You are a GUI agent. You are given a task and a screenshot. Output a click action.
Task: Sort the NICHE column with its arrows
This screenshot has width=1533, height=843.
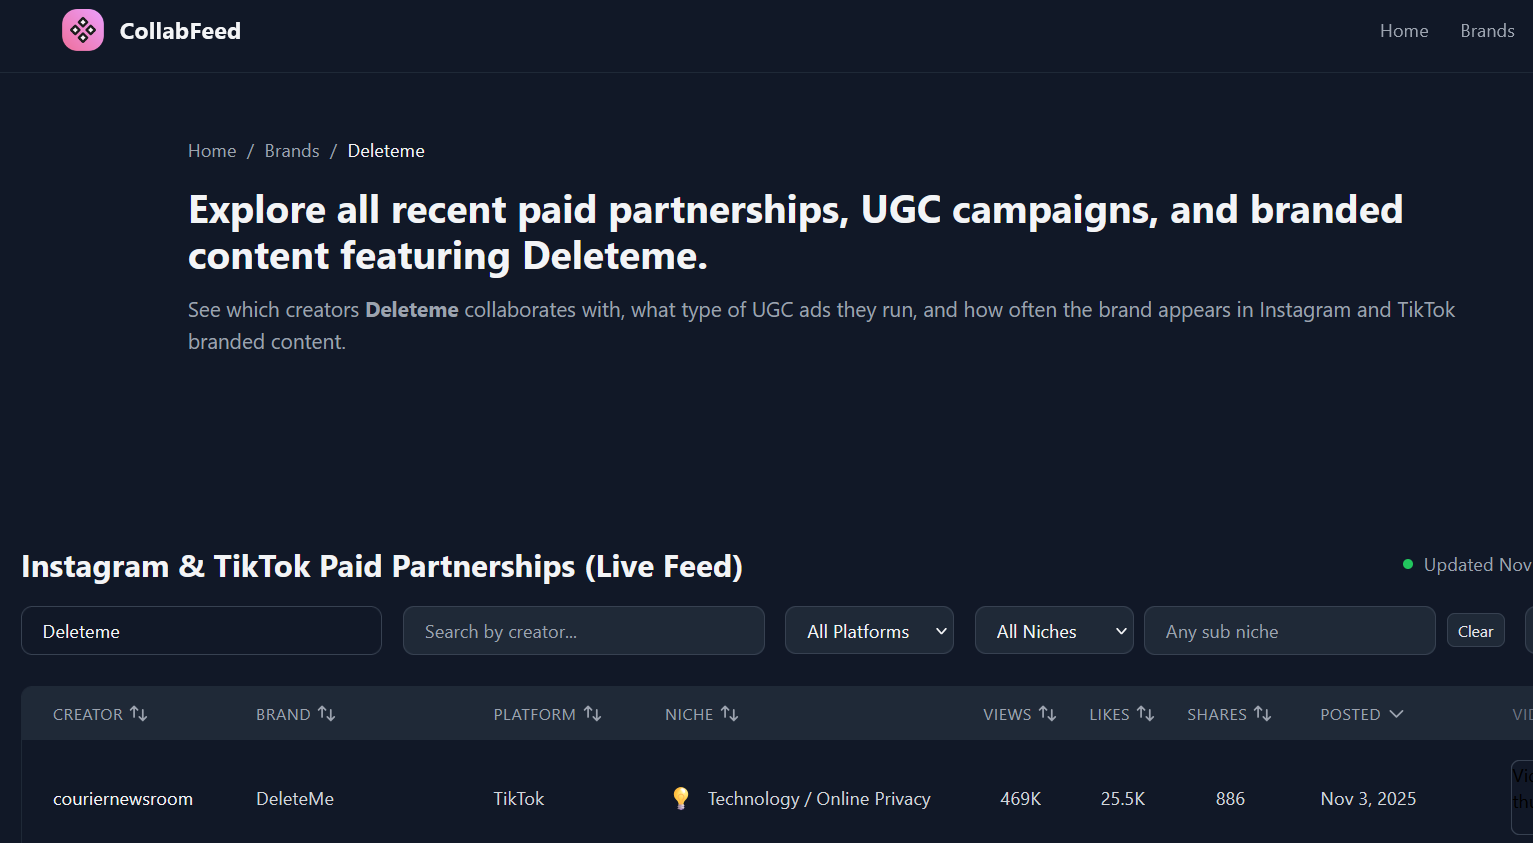(x=729, y=713)
